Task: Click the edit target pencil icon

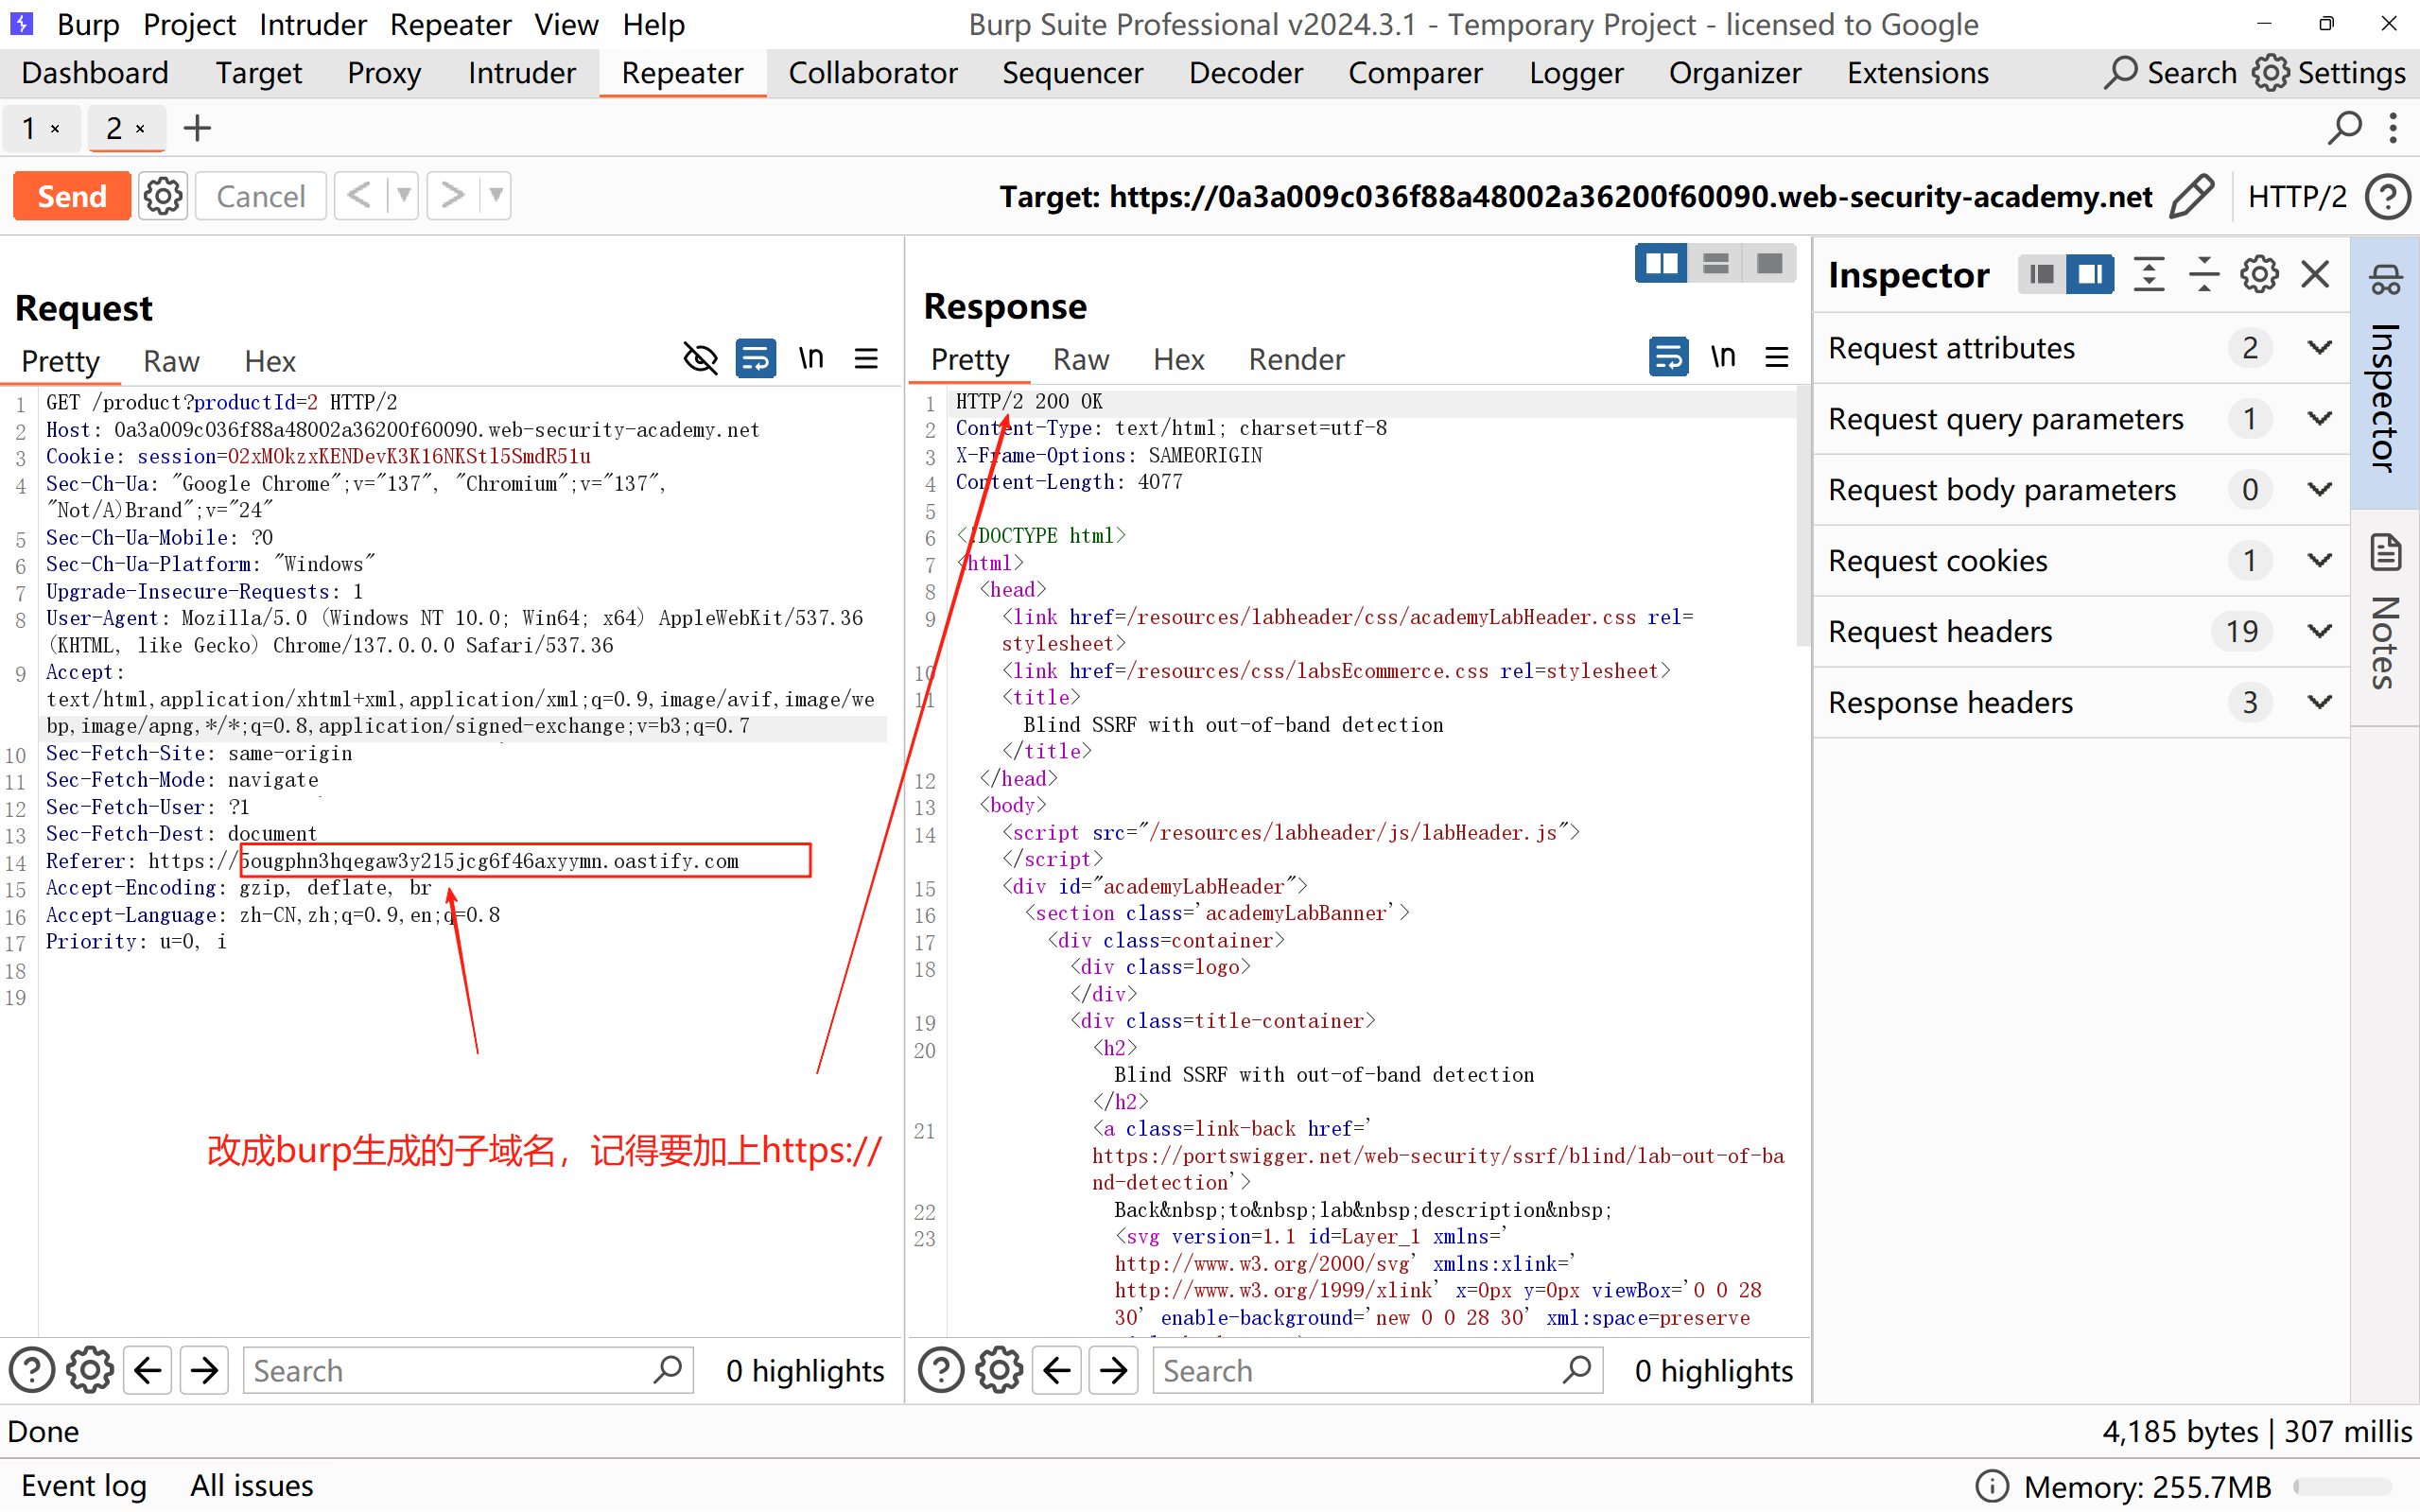Action: pyautogui.click(x=2191, y=196)
